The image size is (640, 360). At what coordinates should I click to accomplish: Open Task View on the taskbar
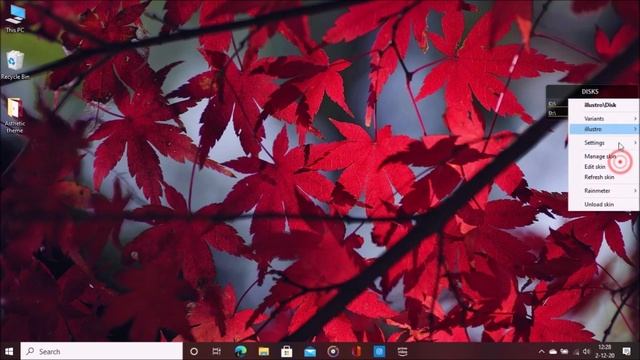pos(216,351)
